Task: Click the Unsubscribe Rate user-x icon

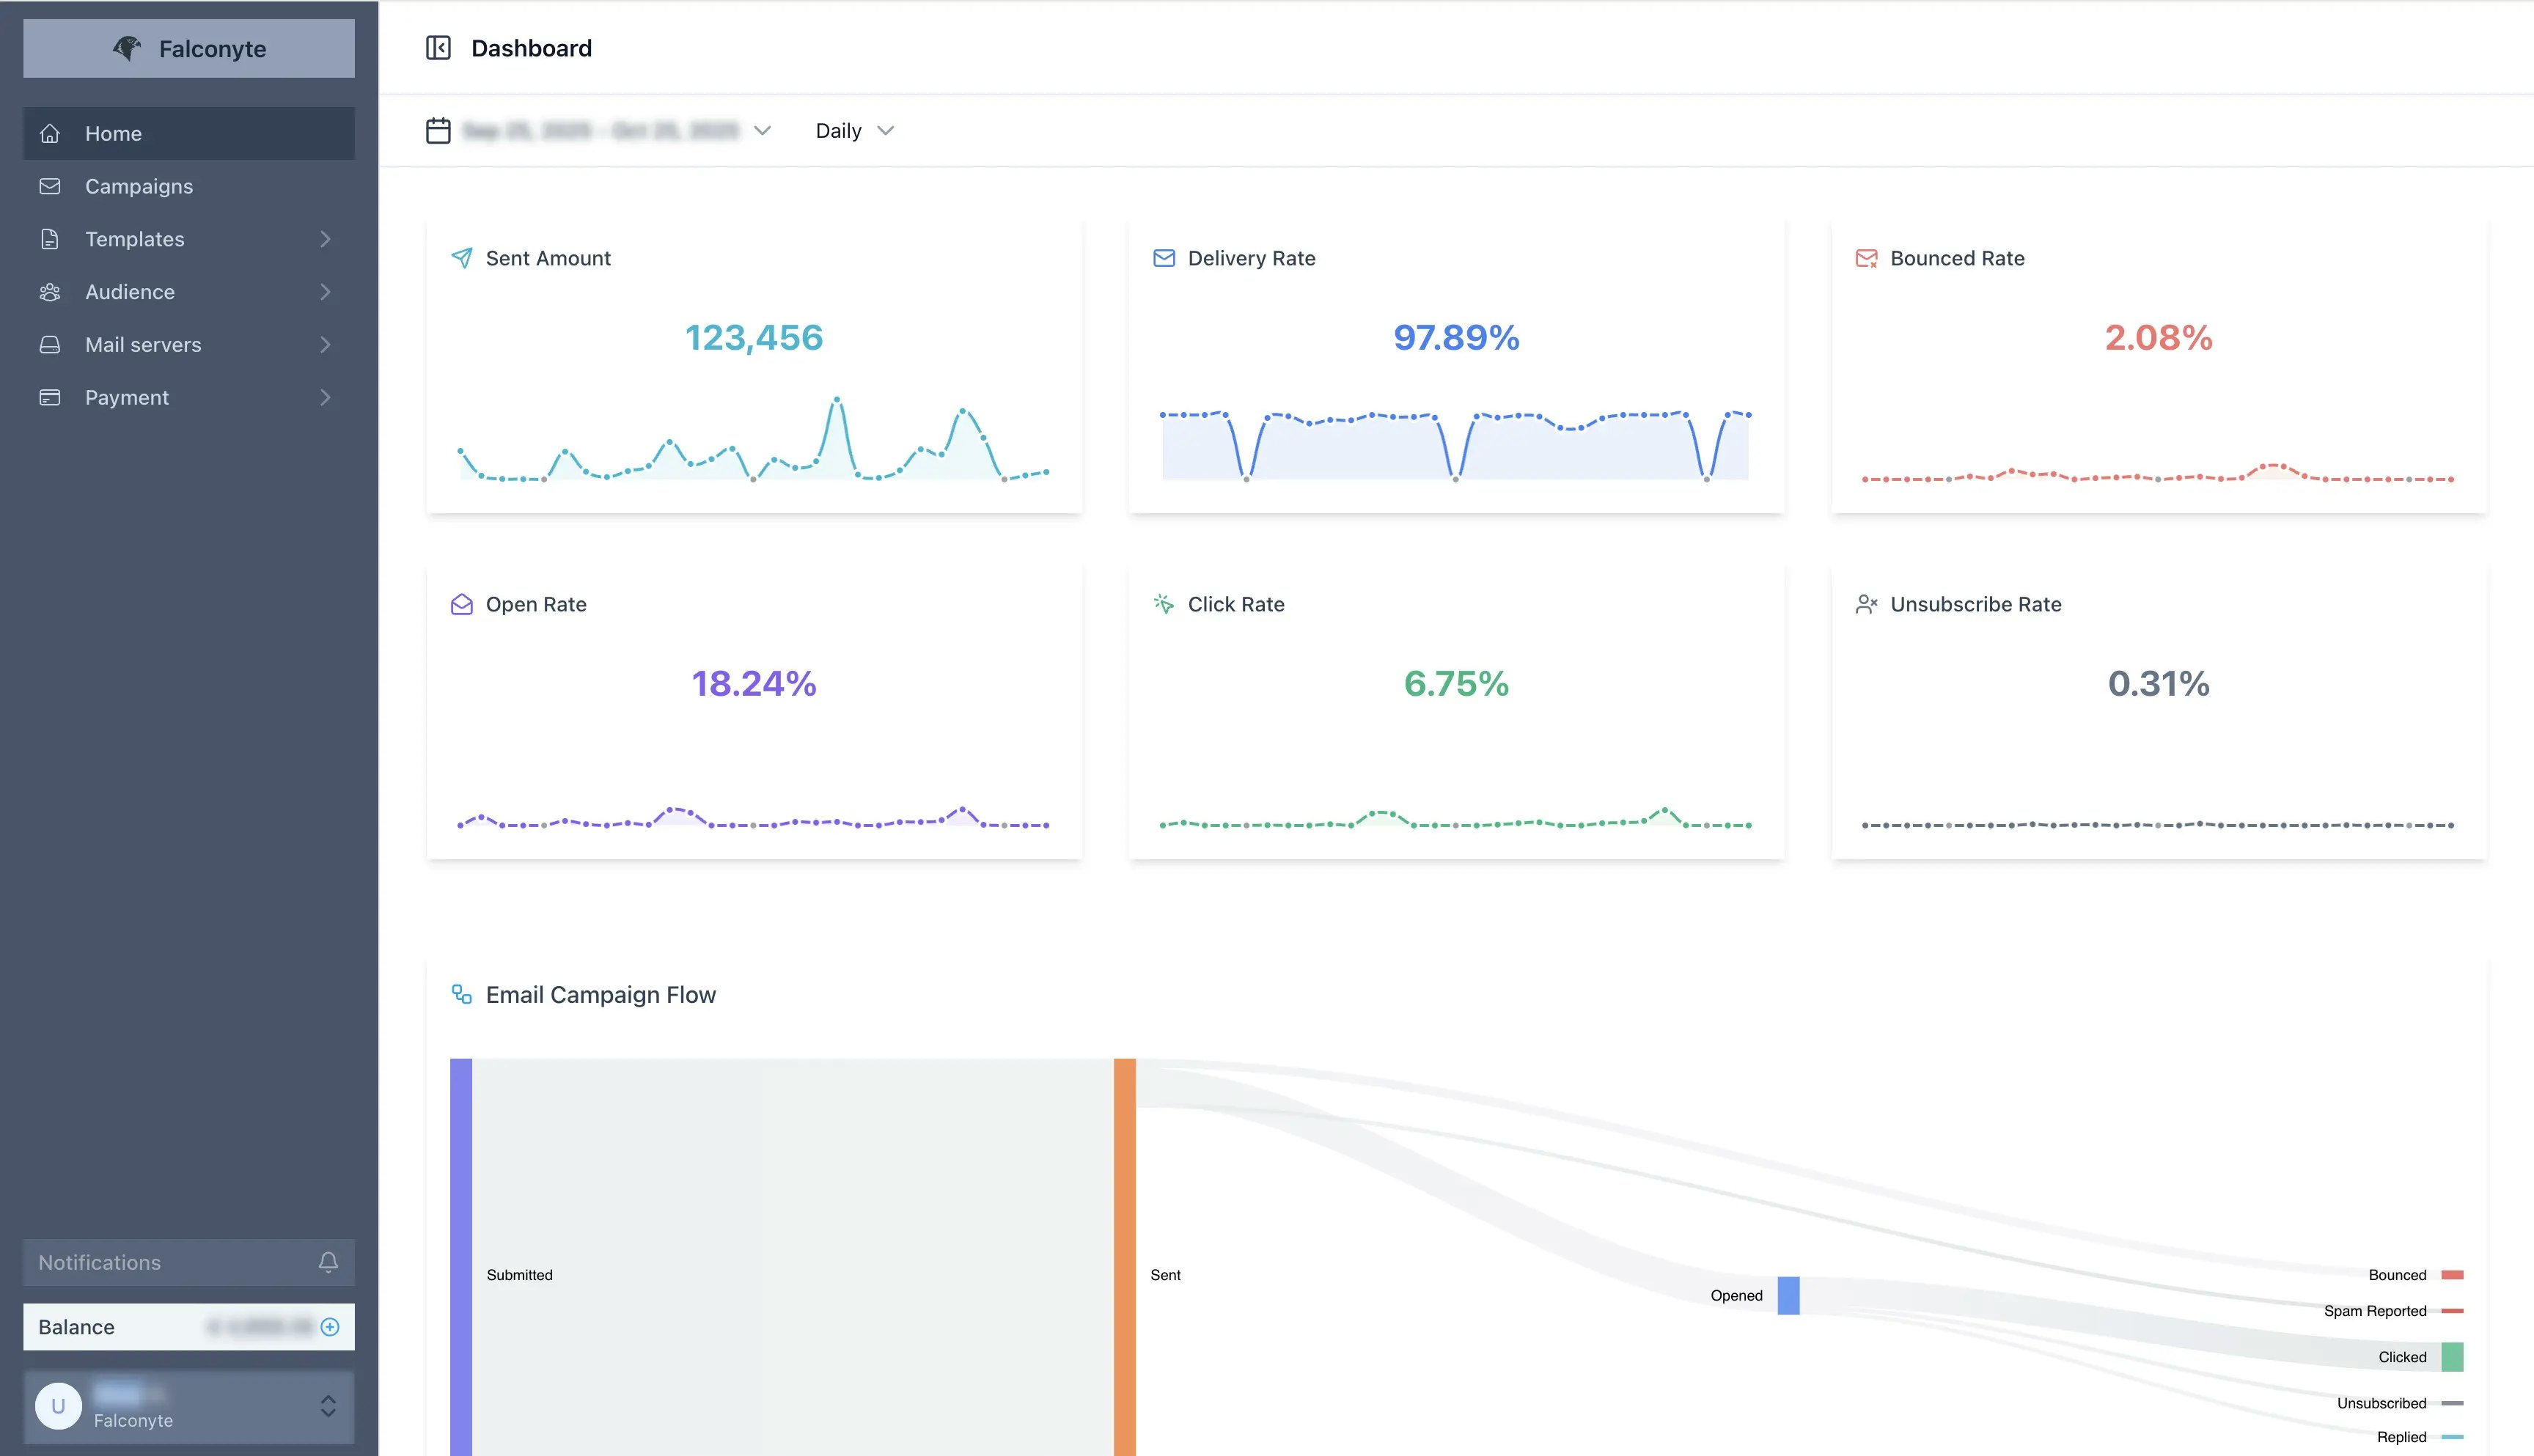Action: (1866, 604)
